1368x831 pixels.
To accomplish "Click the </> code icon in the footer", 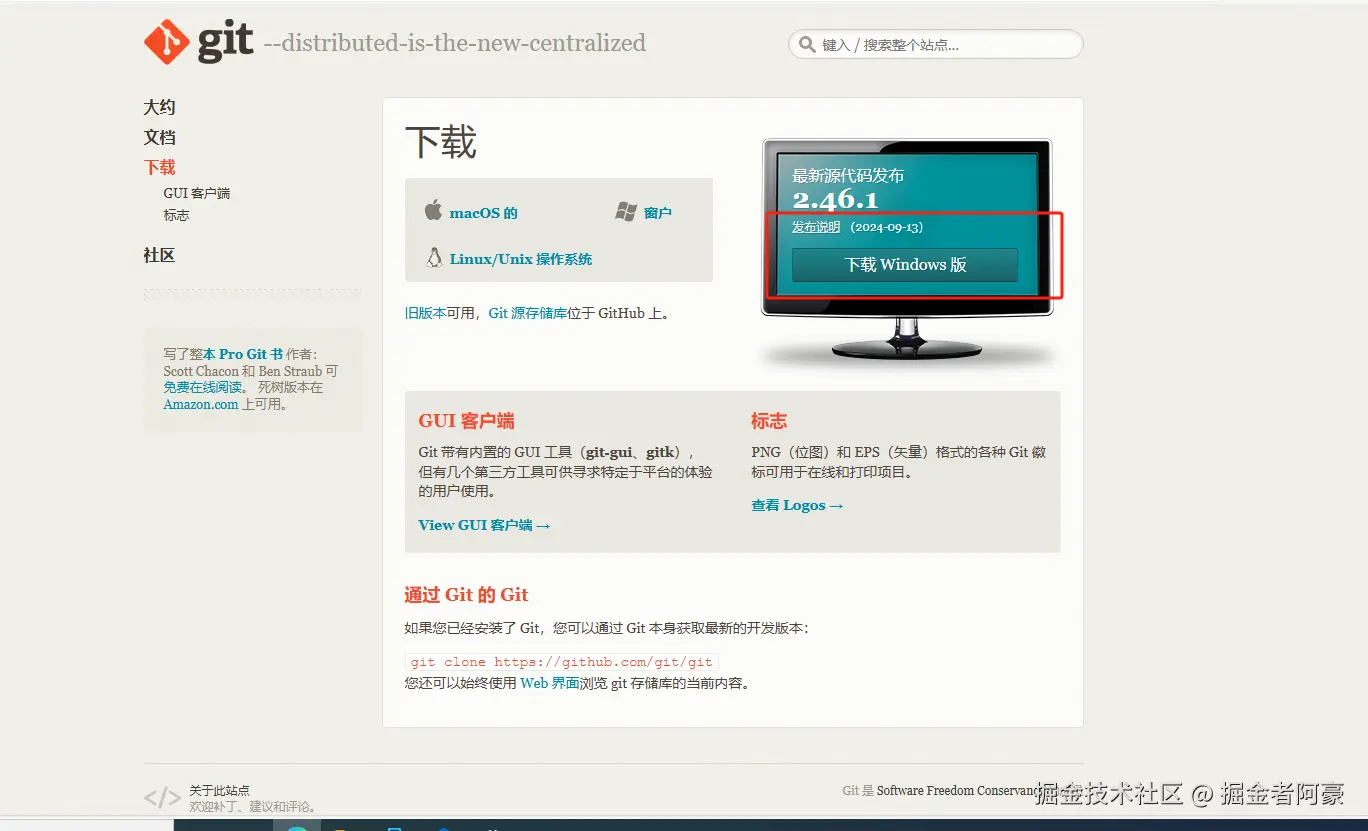I will pos(163,797).
